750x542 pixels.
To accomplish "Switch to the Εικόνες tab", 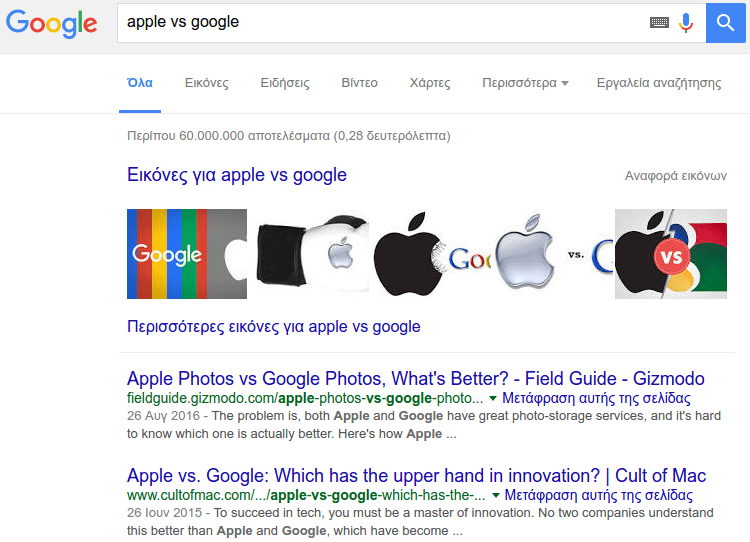I will 207,83.
